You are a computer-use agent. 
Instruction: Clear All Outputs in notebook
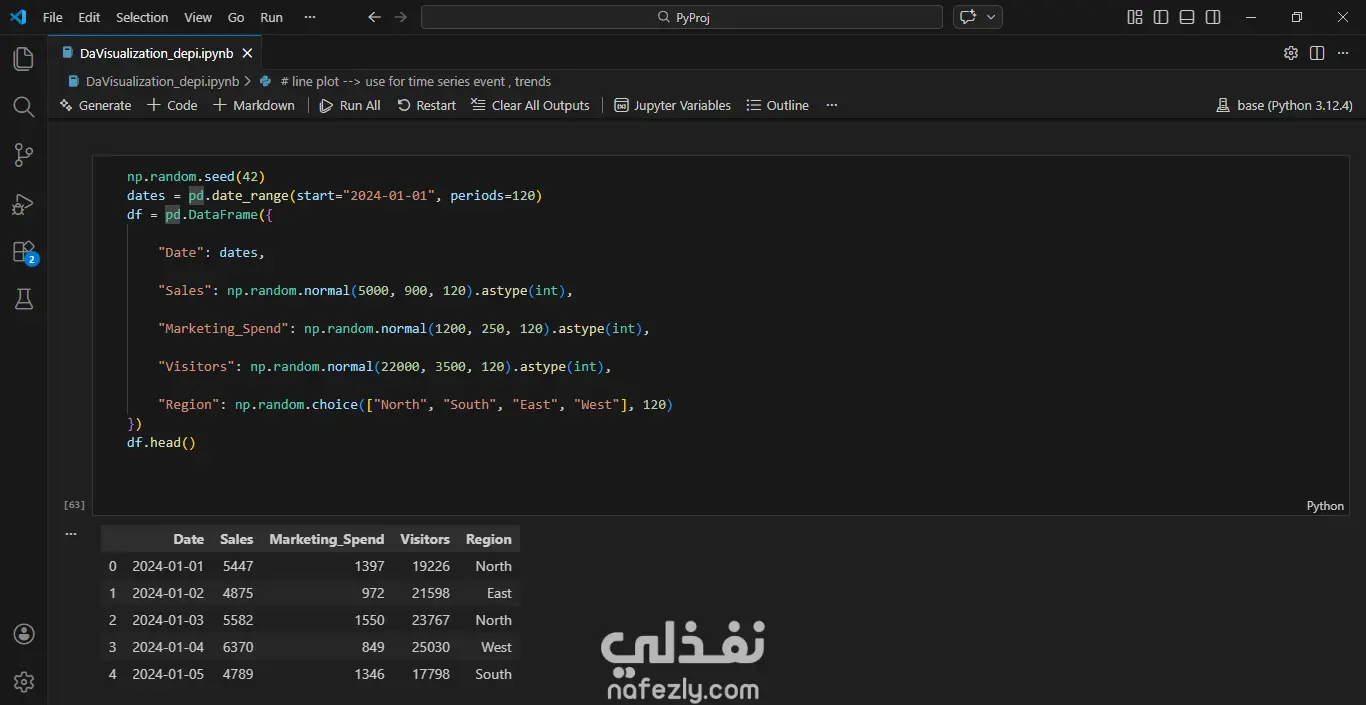[x=530, y=105]
